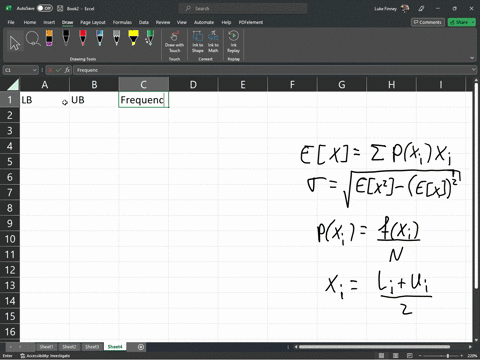Open the Formulas tab
Screen dimensions: 480x360
click(x=122, y=22)
